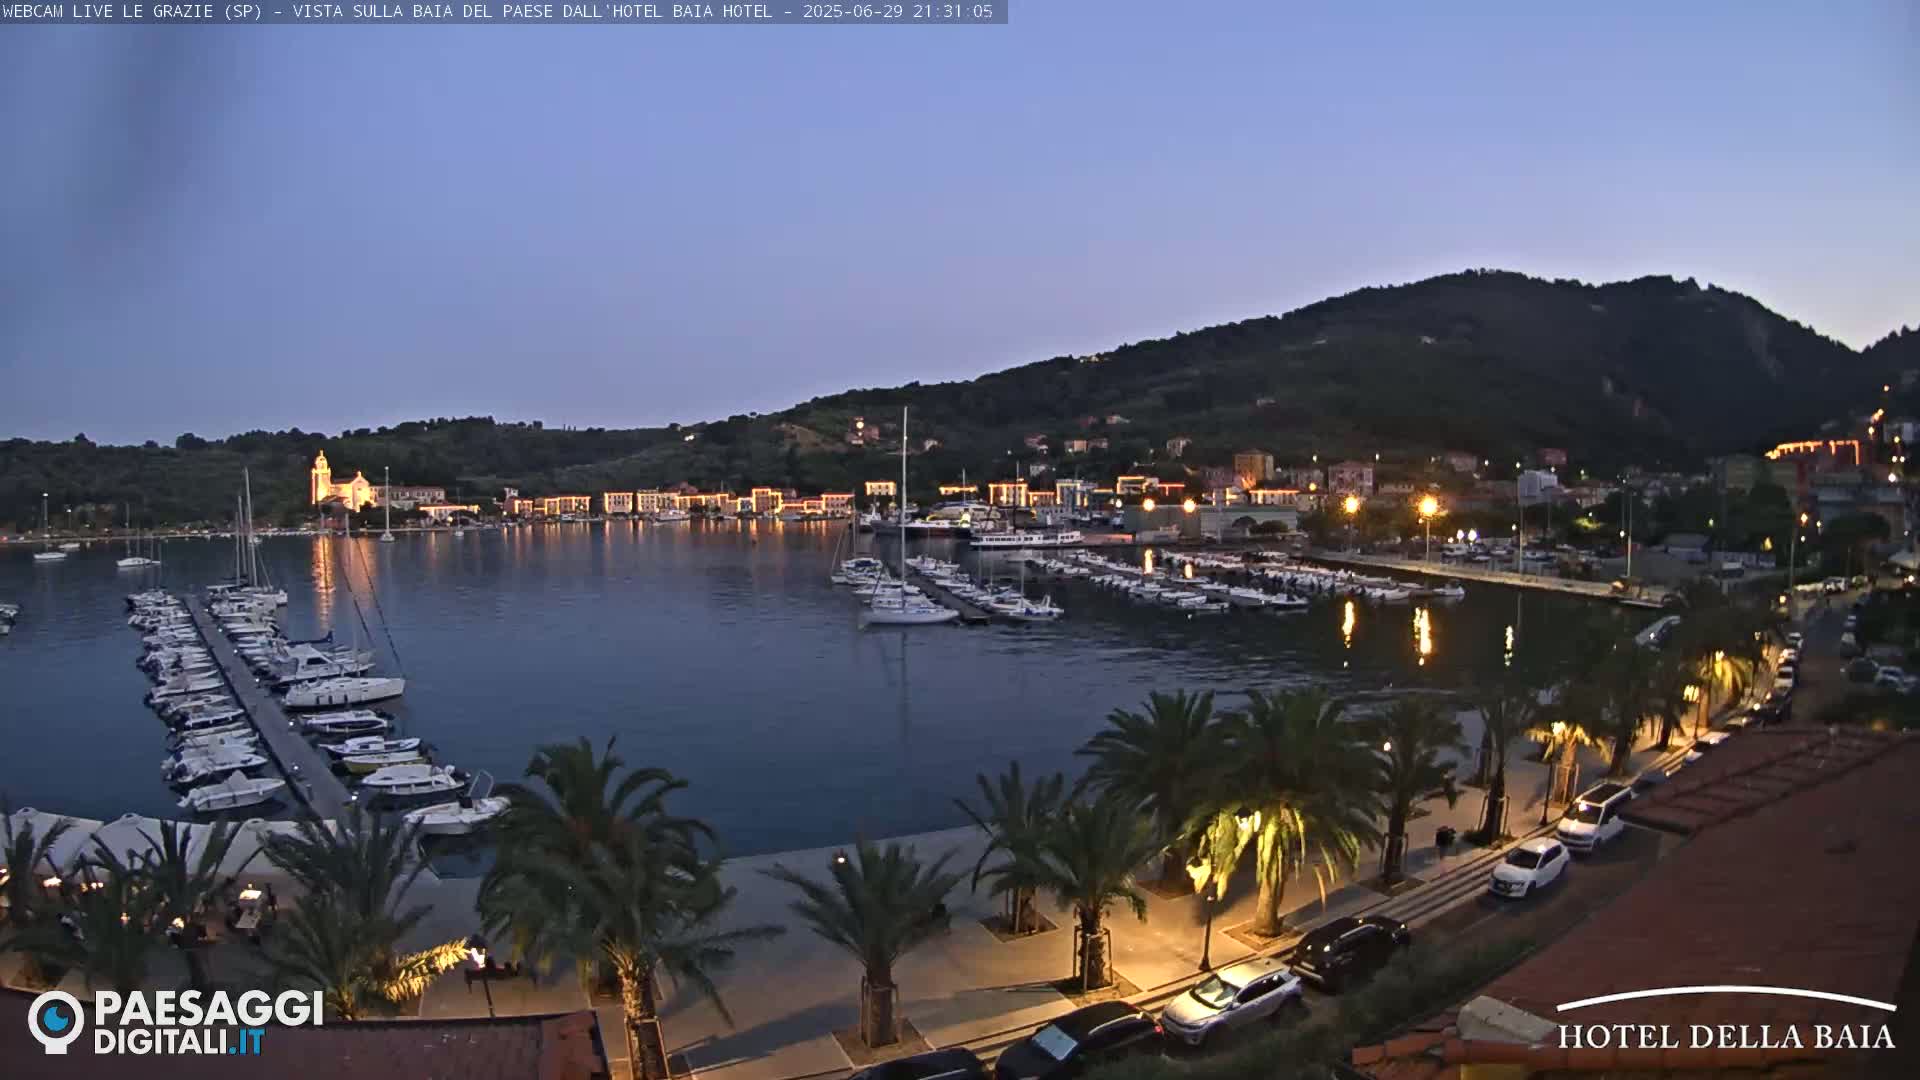Click the HOTEL DELLA BAIA logo
Image resolution: width=1920 pixels, height=1080 pixels.
tap(1726, 1019)
